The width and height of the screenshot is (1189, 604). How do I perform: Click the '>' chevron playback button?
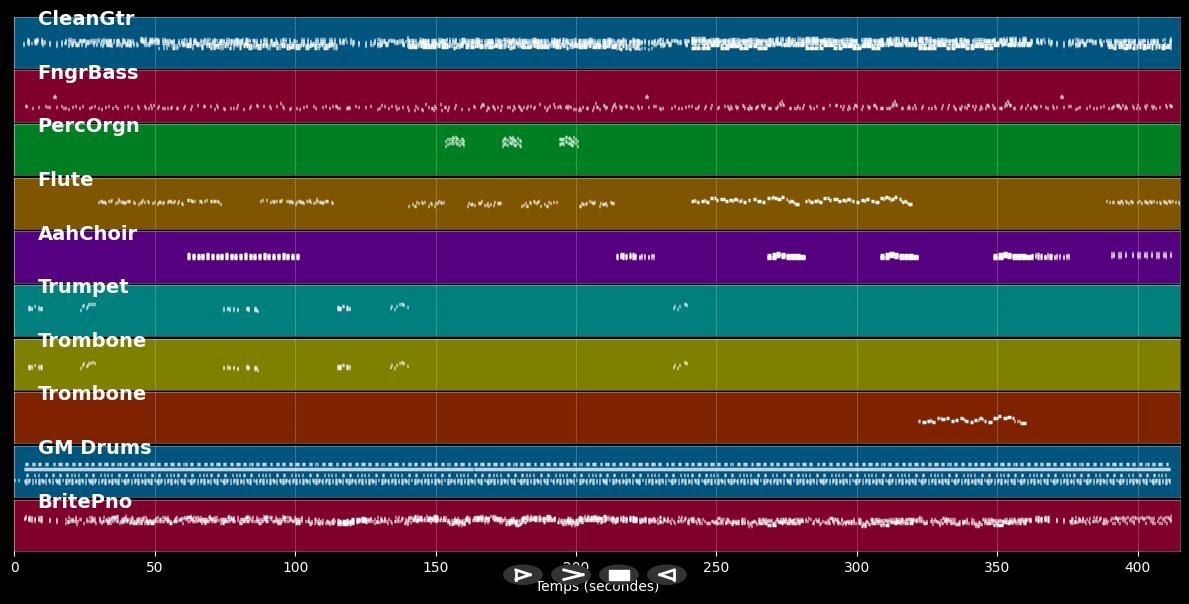[x=571, y=575]
